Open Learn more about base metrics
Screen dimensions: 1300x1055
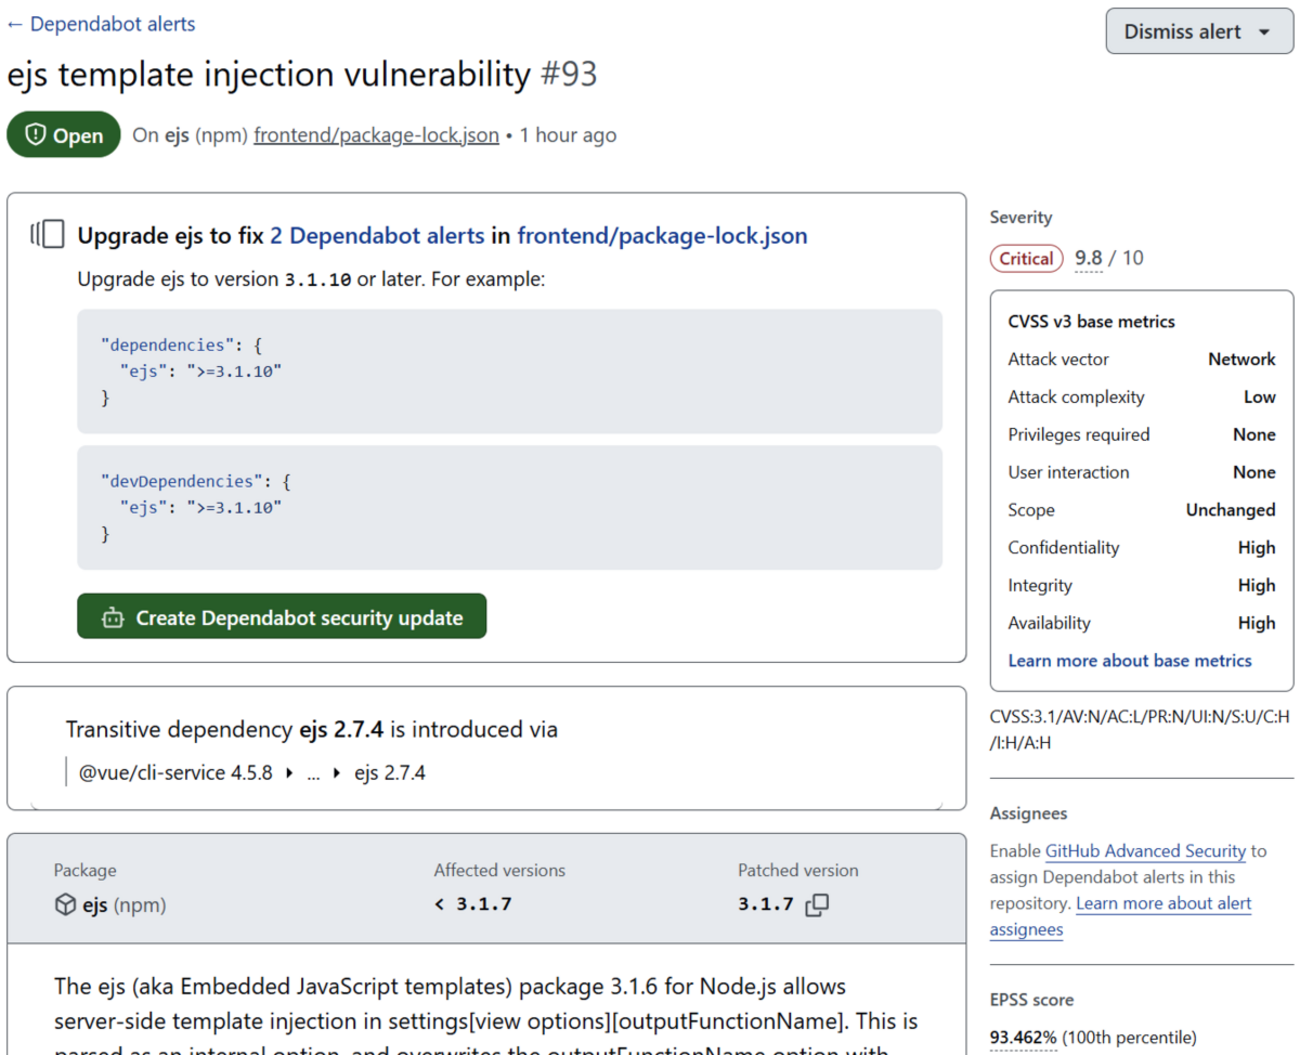click(x=1130, y=661)
